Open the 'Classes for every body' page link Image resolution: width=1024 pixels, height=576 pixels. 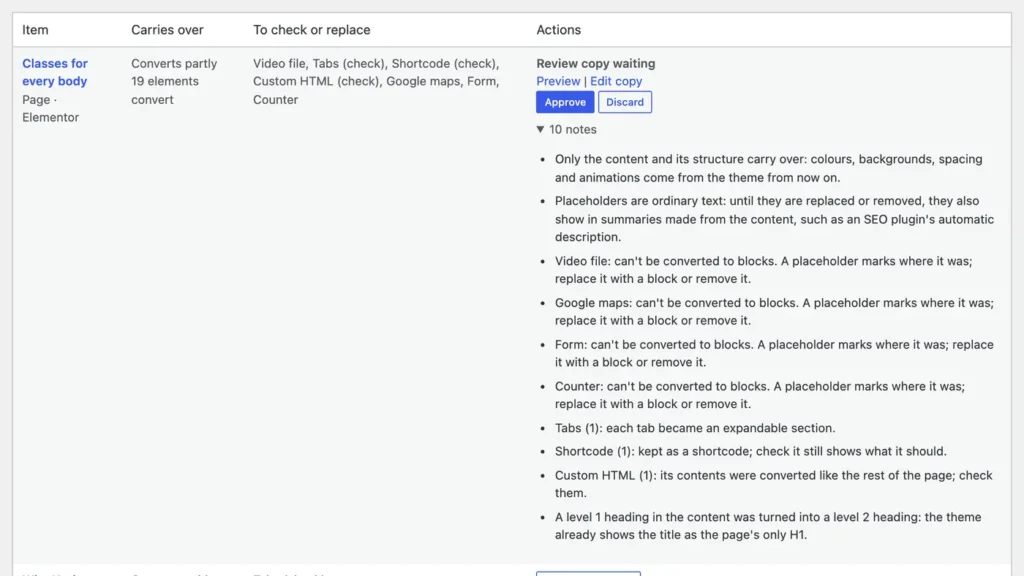tap(55, 72)
